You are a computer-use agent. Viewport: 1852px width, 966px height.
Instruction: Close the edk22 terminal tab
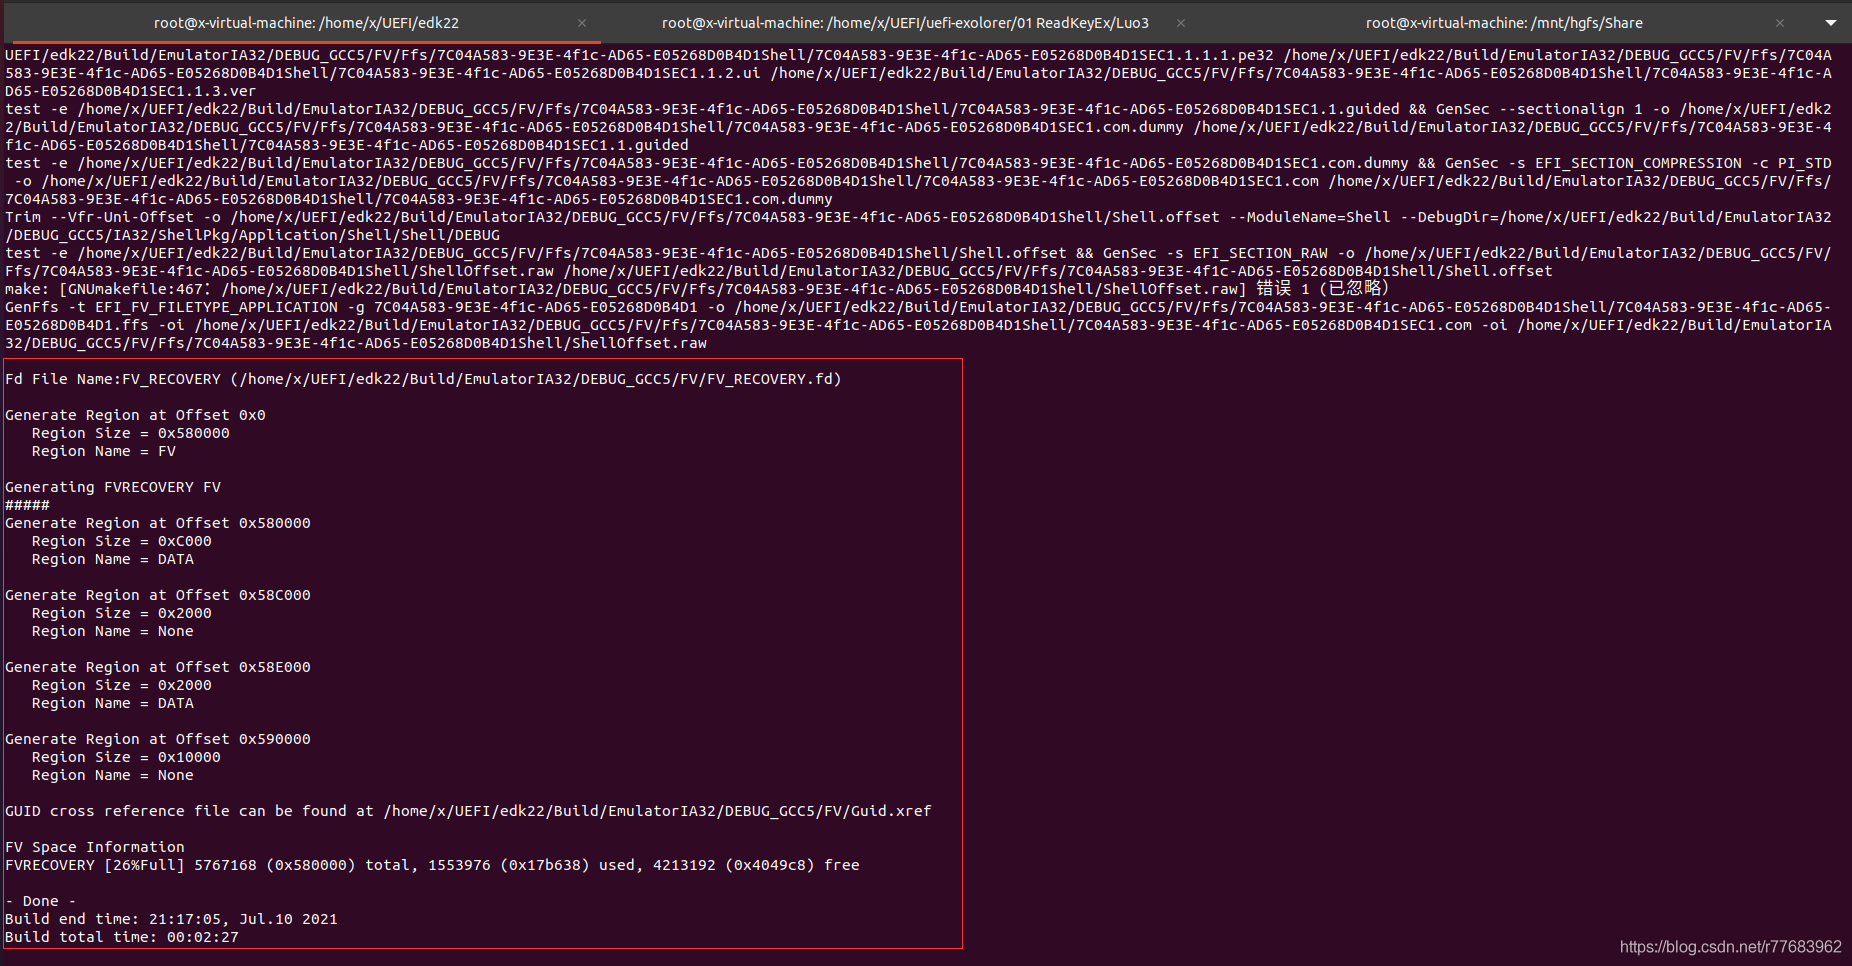point(582,23)
